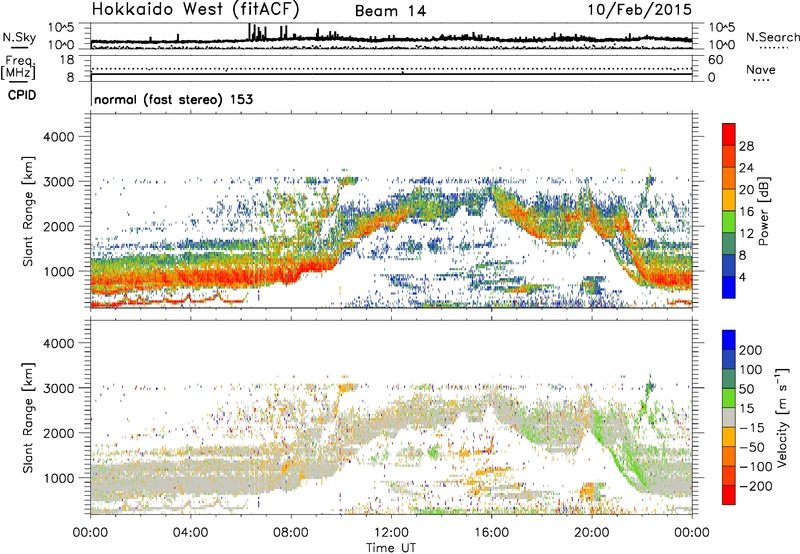The image size is (800, 554).
Task: Click the 4000 tick on the power panel
Action: coord(59,137)
